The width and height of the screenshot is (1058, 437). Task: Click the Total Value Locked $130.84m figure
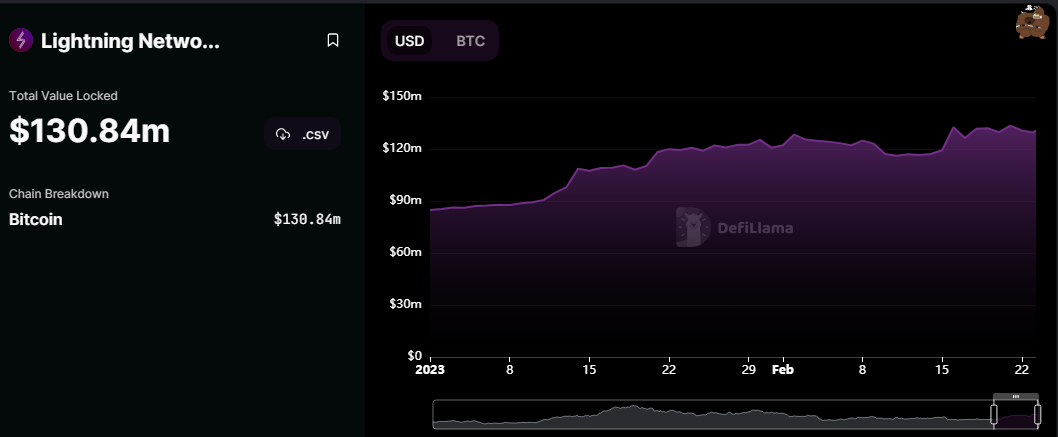click(90, 131)
